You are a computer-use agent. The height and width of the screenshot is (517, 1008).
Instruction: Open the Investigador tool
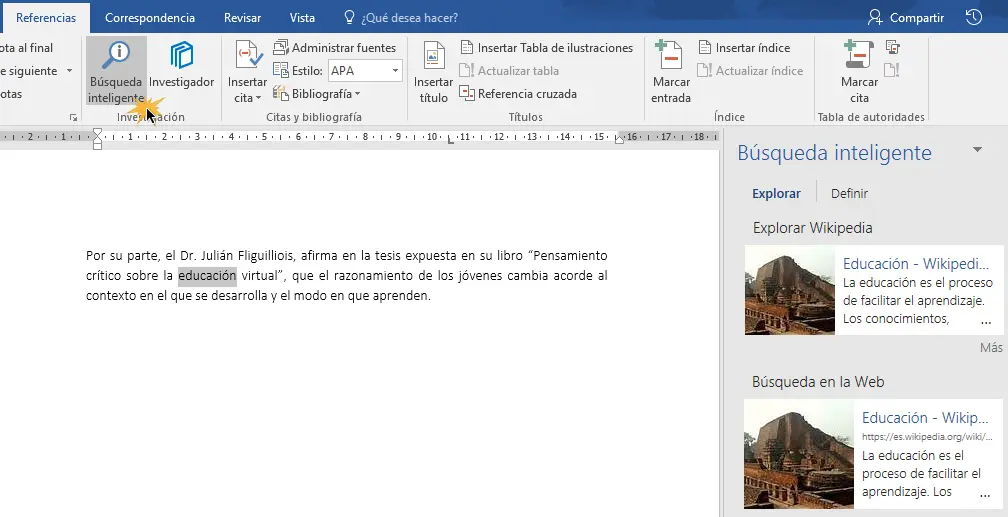pos(181,65)
